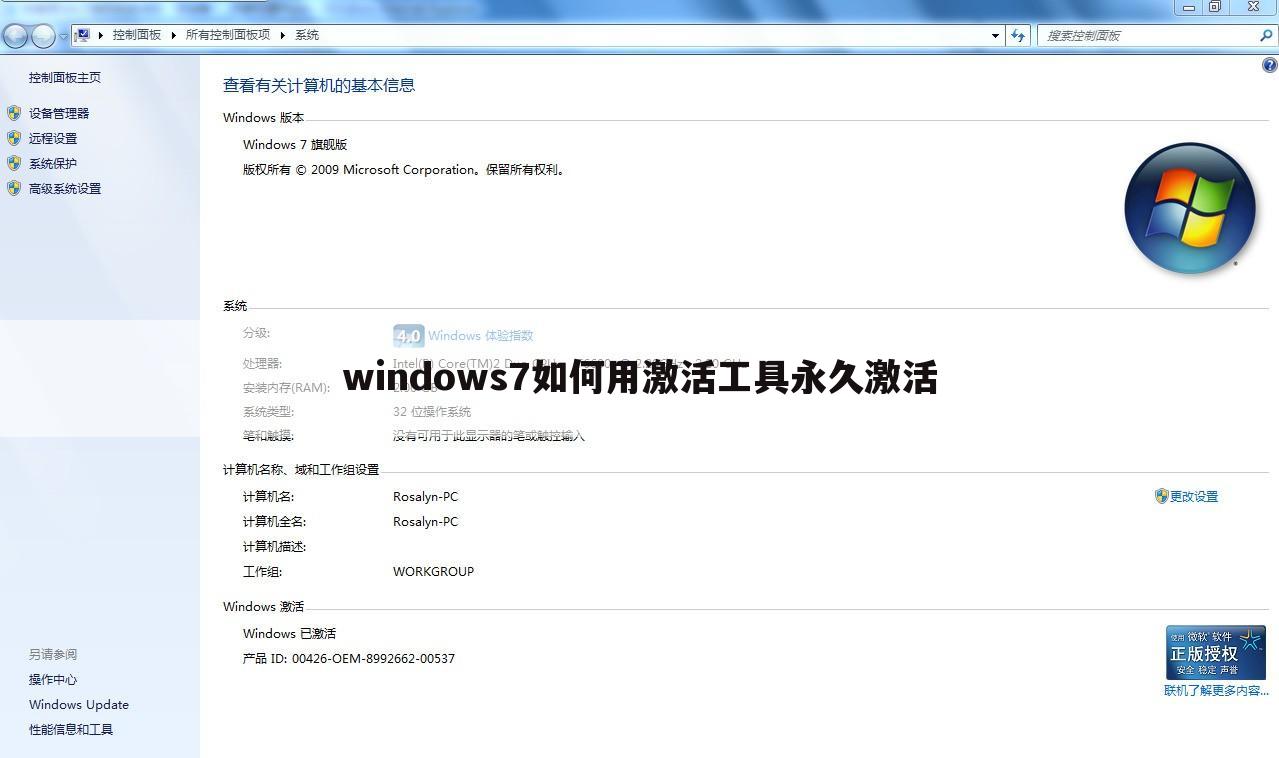Image resolution: width=1279 pixels, height=758 pixels.
Task: Click the 正版授权 genuine Microsoft badge
Action: click(1216, 653)
